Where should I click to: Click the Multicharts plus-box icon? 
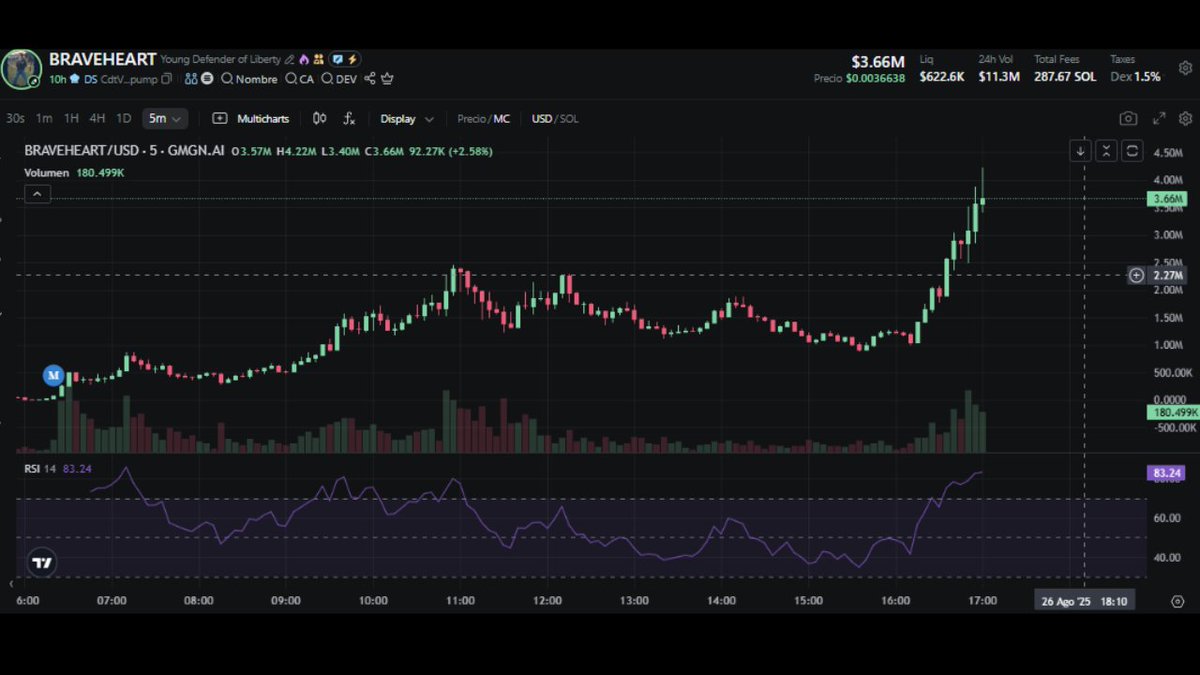(x=220, y=118)
